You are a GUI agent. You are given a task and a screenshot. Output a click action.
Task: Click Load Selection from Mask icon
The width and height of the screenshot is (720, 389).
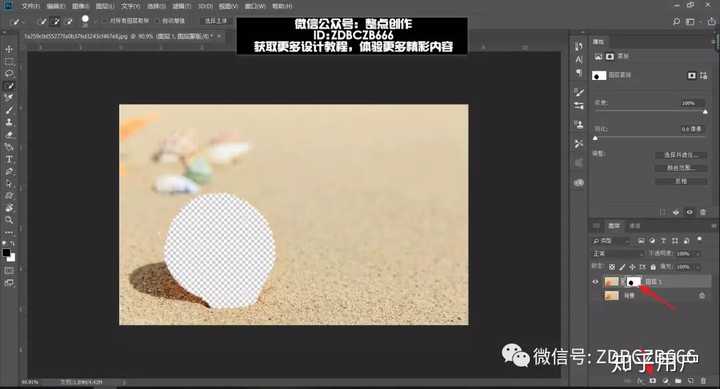coord(662,212)
